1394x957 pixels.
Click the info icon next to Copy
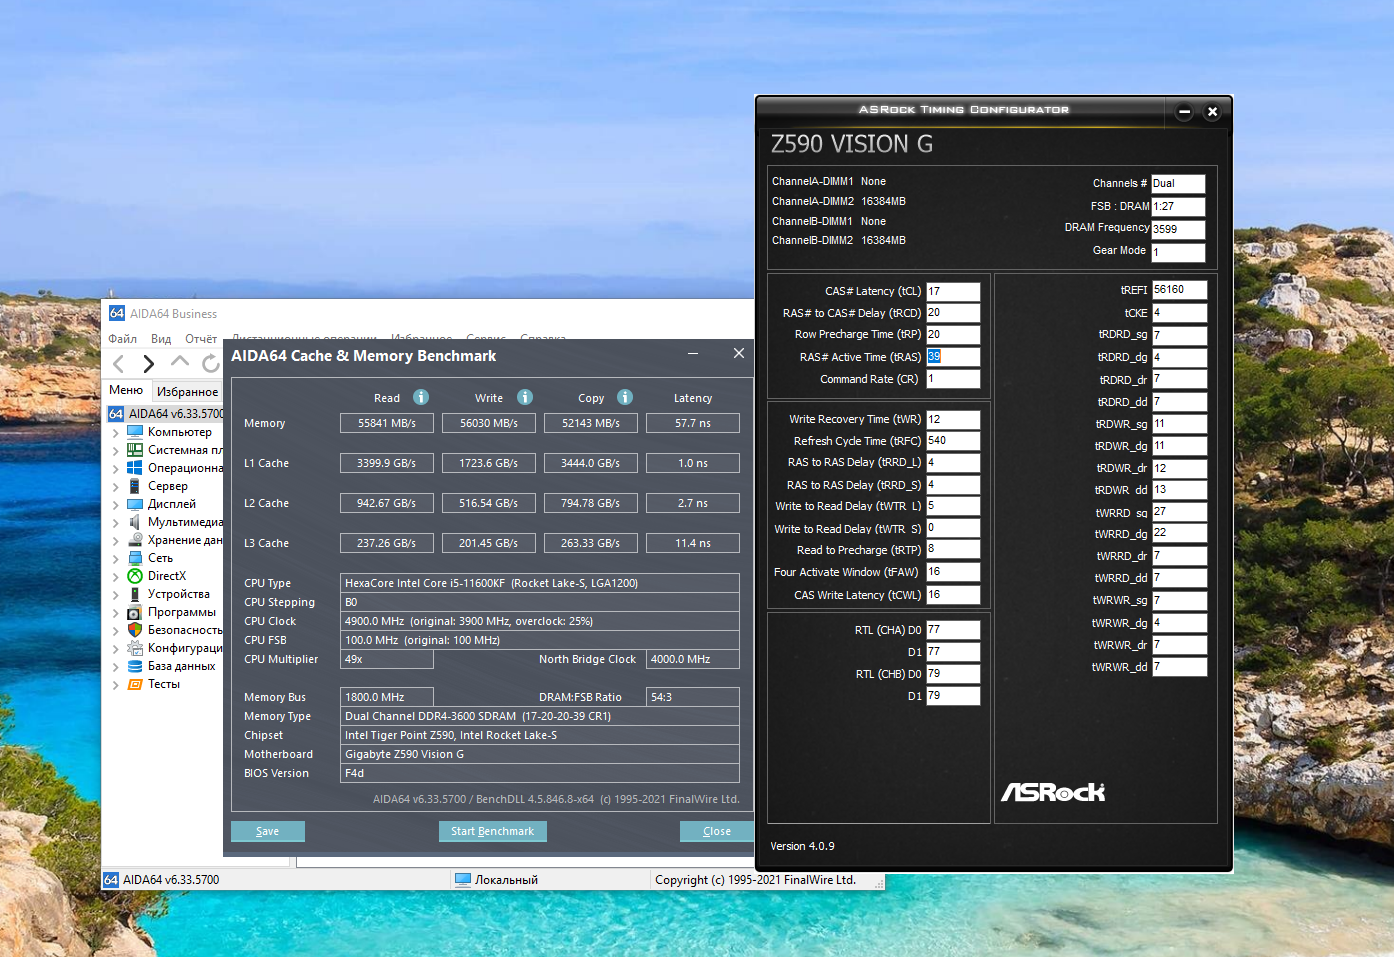[x=625, y=397]
